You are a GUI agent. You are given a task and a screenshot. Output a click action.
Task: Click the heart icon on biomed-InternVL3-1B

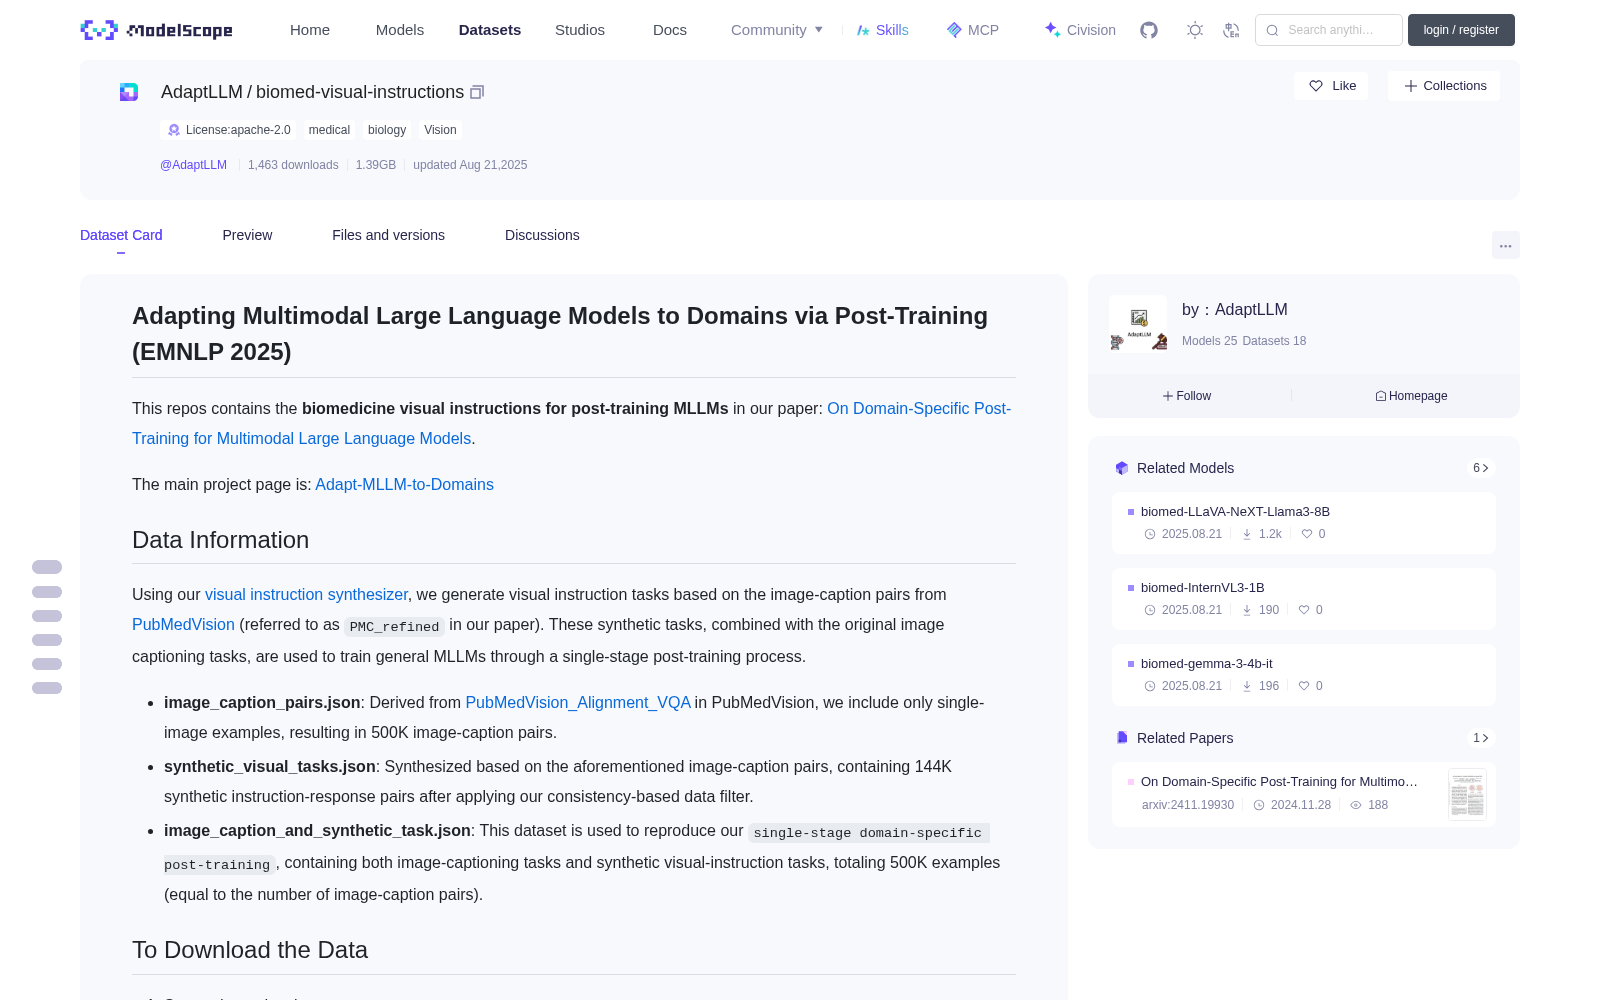pyautogui.click(x=1304, y=610)
